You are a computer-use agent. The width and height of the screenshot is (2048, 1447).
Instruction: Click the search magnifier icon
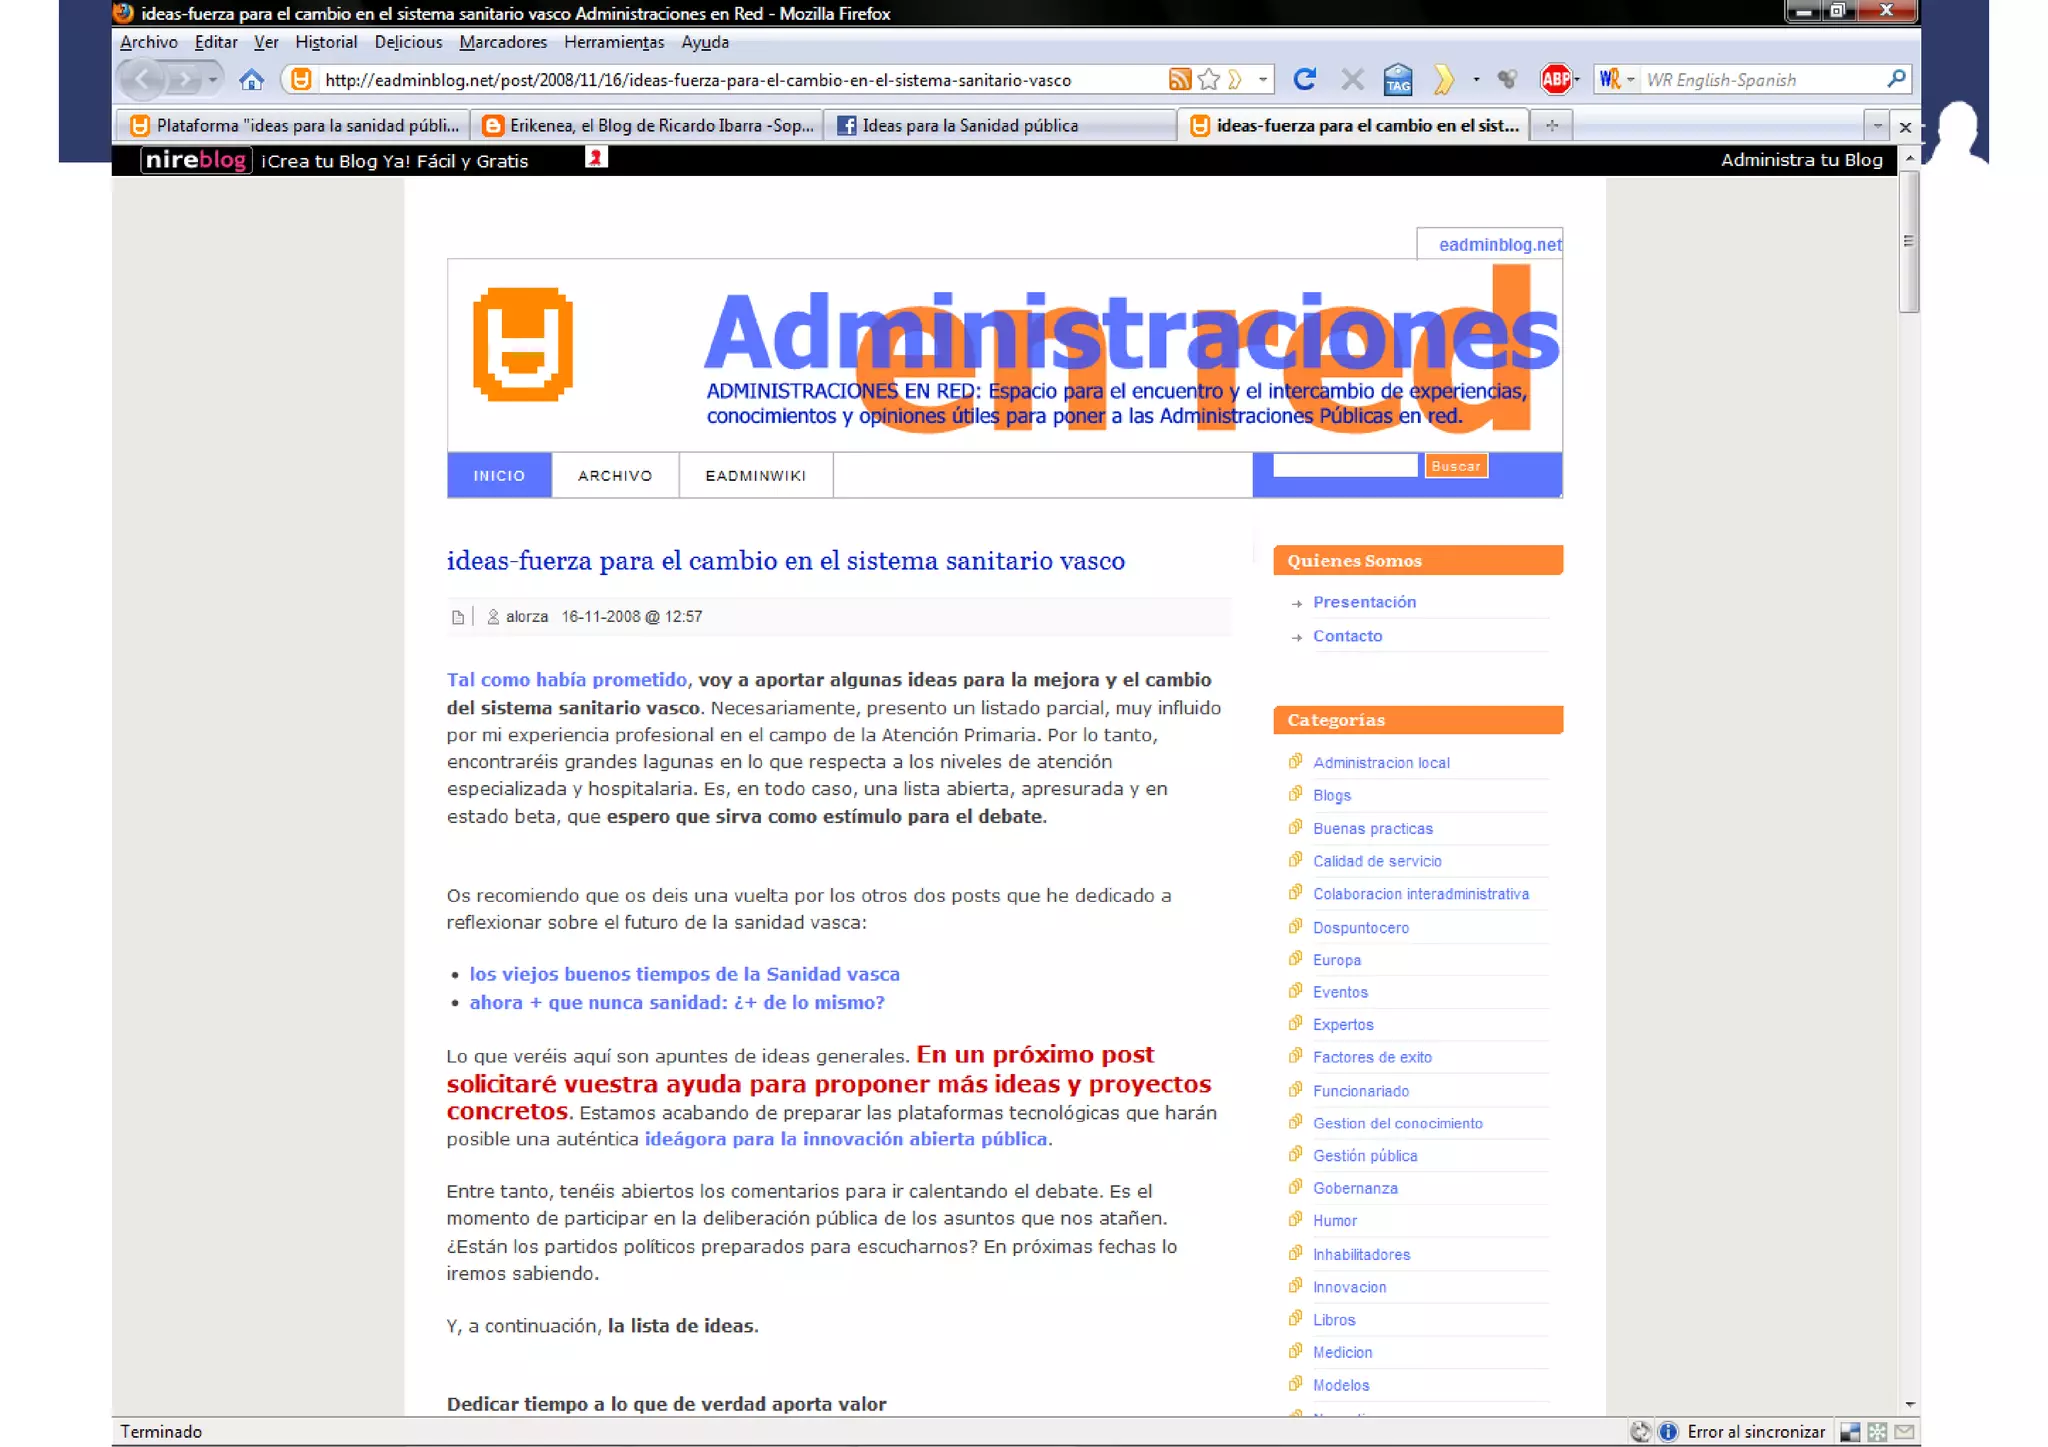1895,79
